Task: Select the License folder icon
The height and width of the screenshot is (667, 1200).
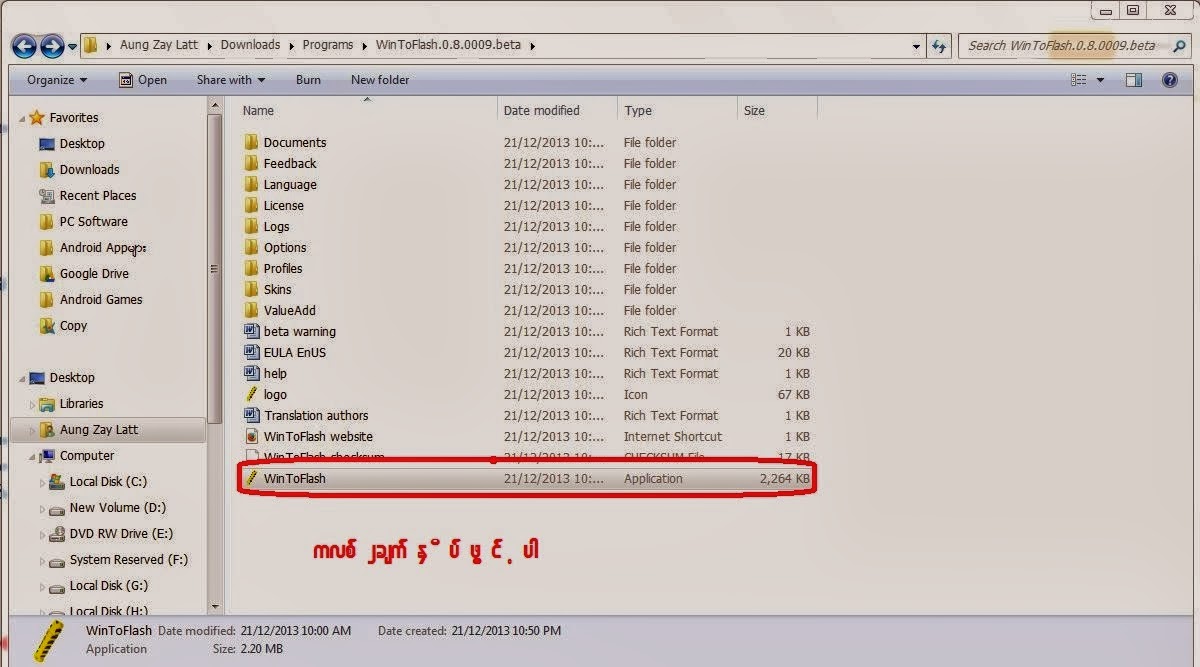Action: click(252, 205)
